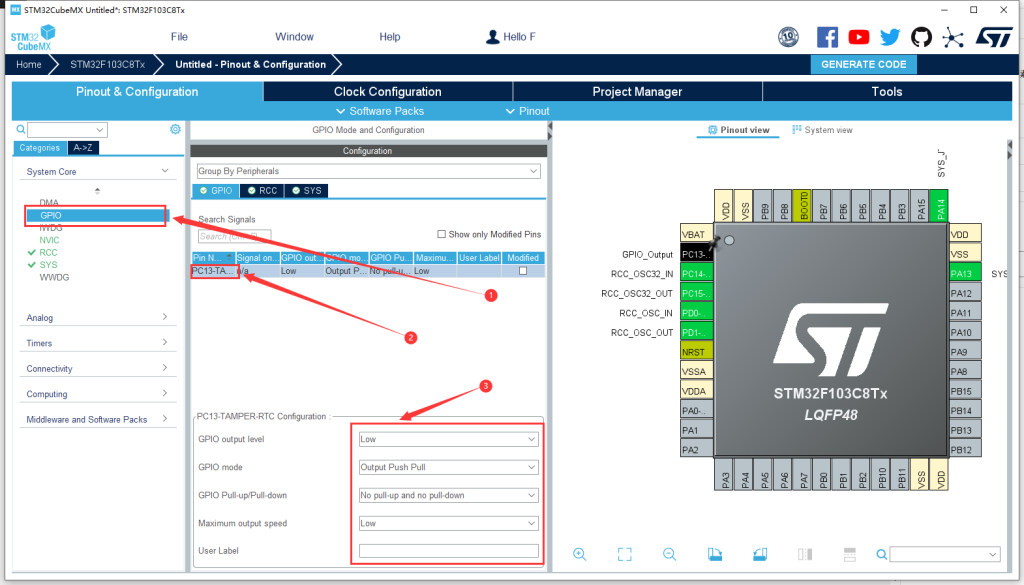1024x585 pixels.
Task: Go to the Home breadcrumb
Action: coord(29,65)
